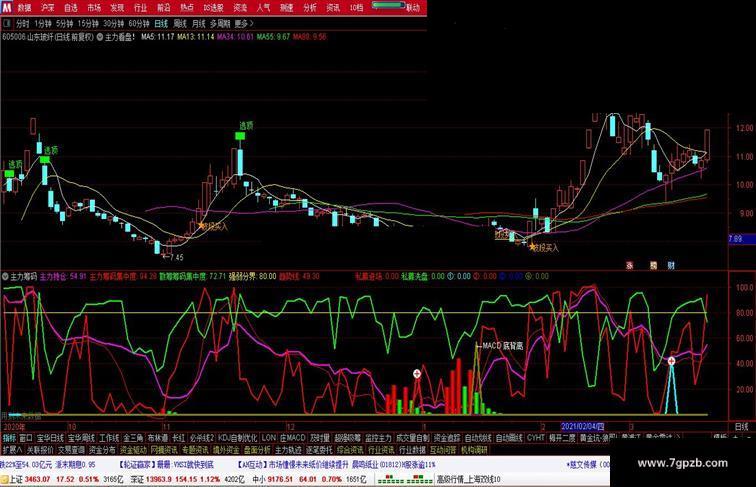Open the 关联报价 tab
The width and height of the screenshot is (756, 487).
click(40, 450)
